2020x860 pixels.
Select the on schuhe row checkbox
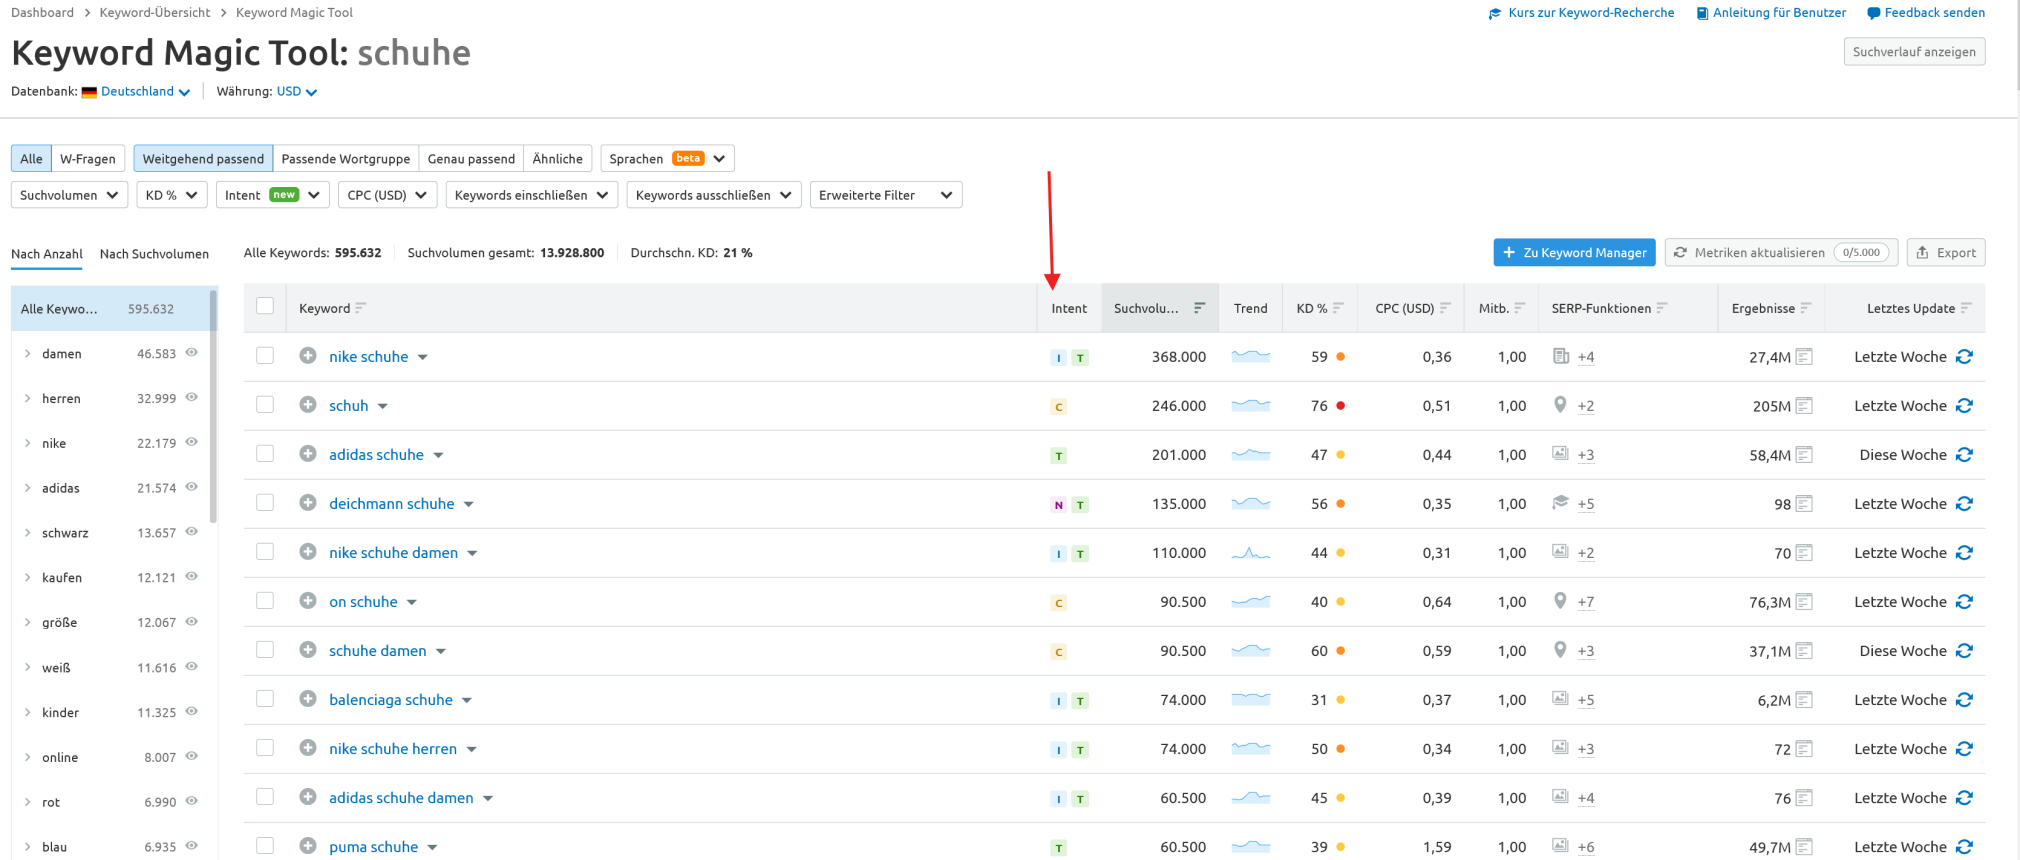tap(265, 600)
